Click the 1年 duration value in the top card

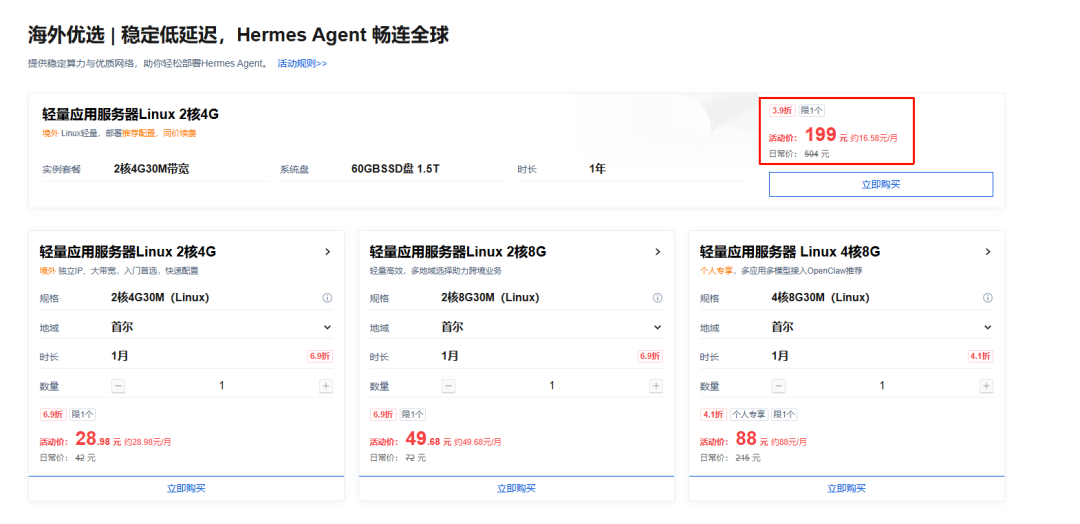click(x=597, y=169)
